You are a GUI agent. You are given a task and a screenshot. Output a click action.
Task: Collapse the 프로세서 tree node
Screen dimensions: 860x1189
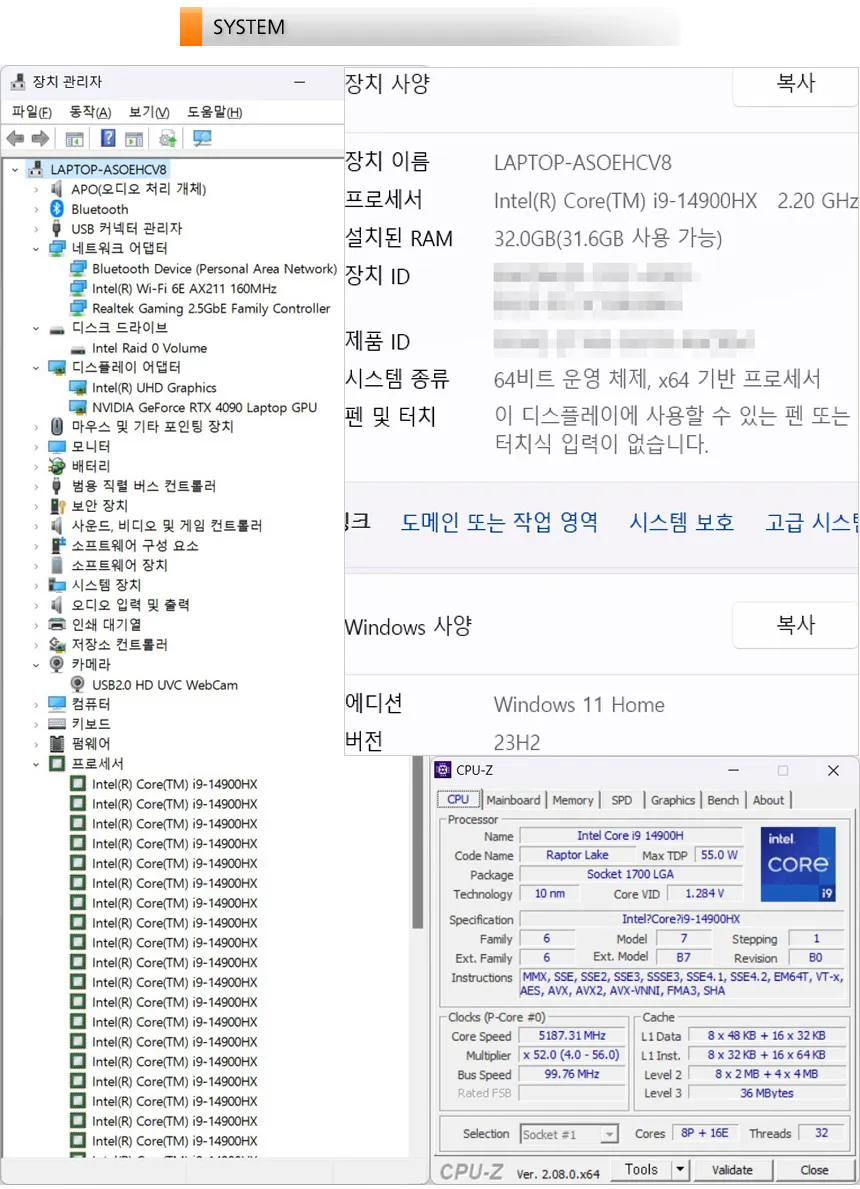[36, 764]
